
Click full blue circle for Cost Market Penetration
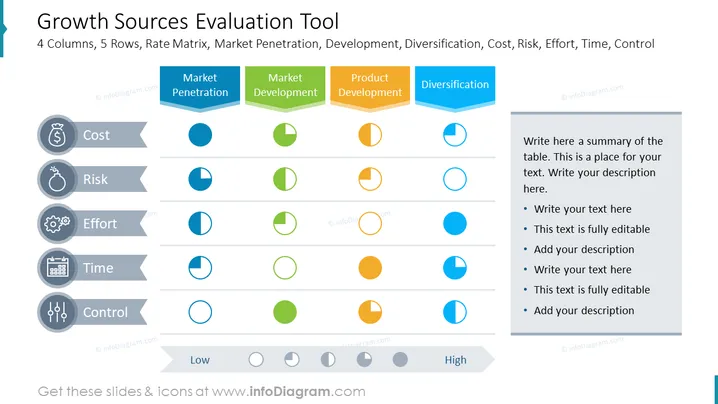click(x=200, y=135)
